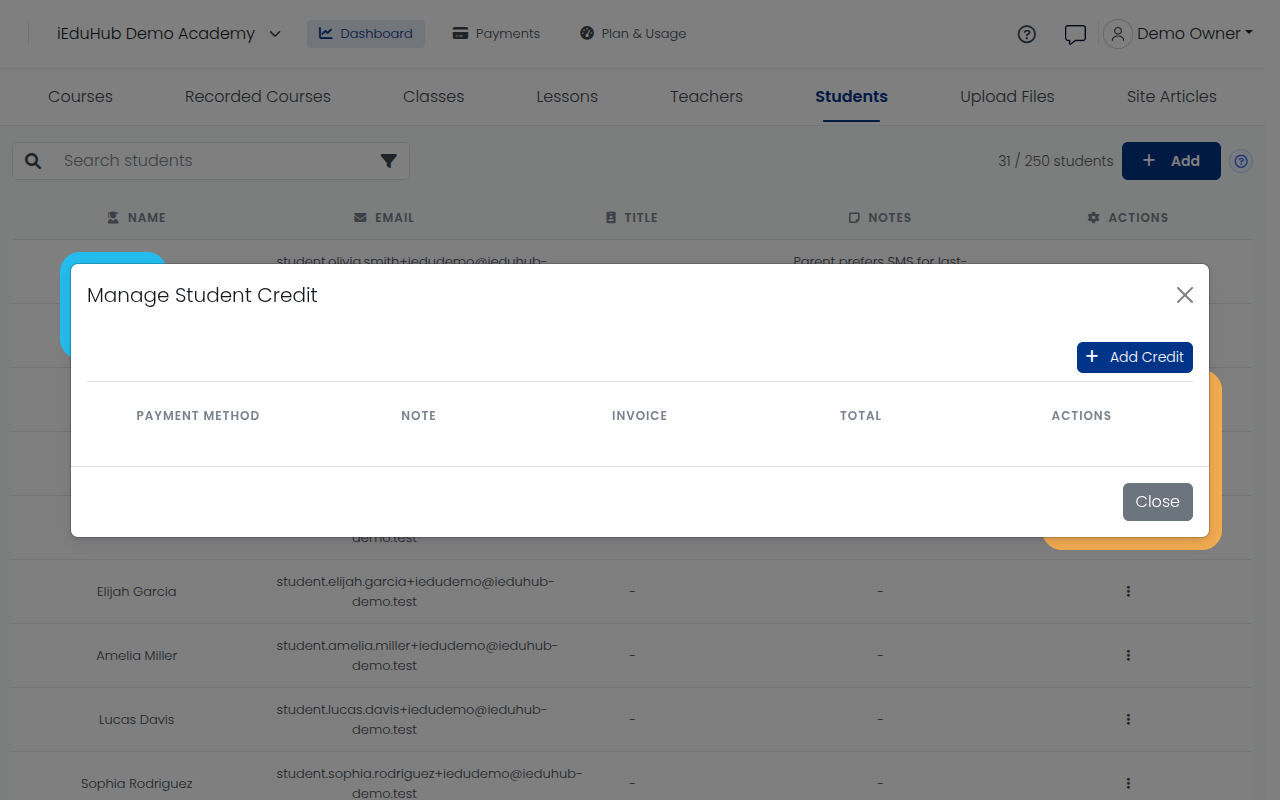Click the search magnifier icon
This screenshot has height=800, width=1280.
[33, 161]
